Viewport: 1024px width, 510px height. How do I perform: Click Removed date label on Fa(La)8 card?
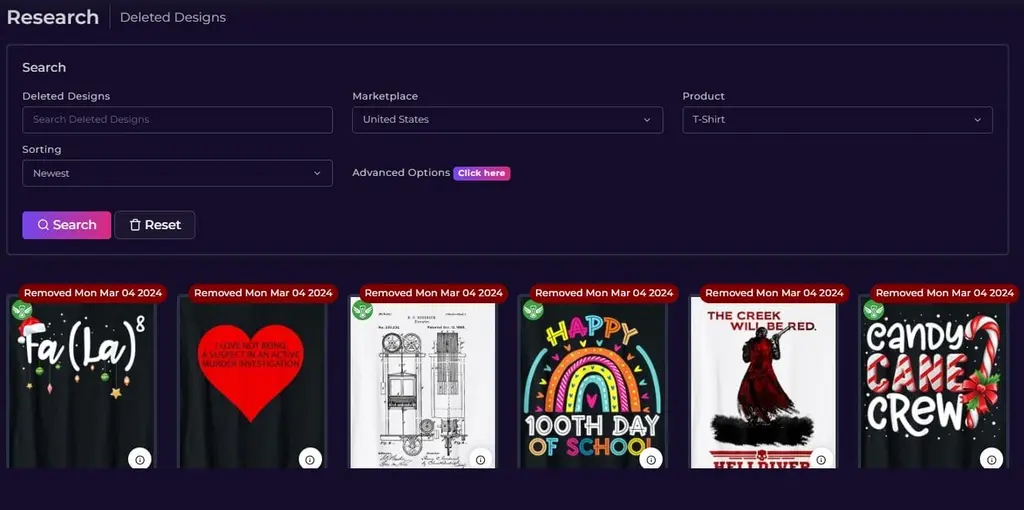[x=93, y=293]
